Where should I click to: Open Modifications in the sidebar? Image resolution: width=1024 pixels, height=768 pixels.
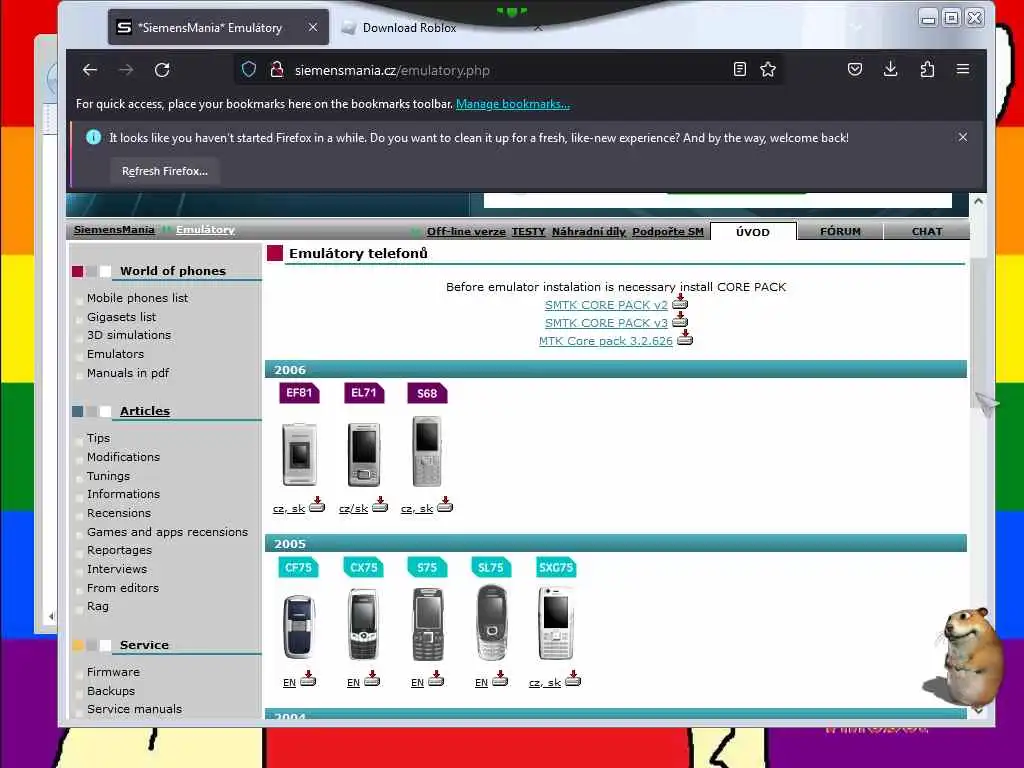pos(123,457)
